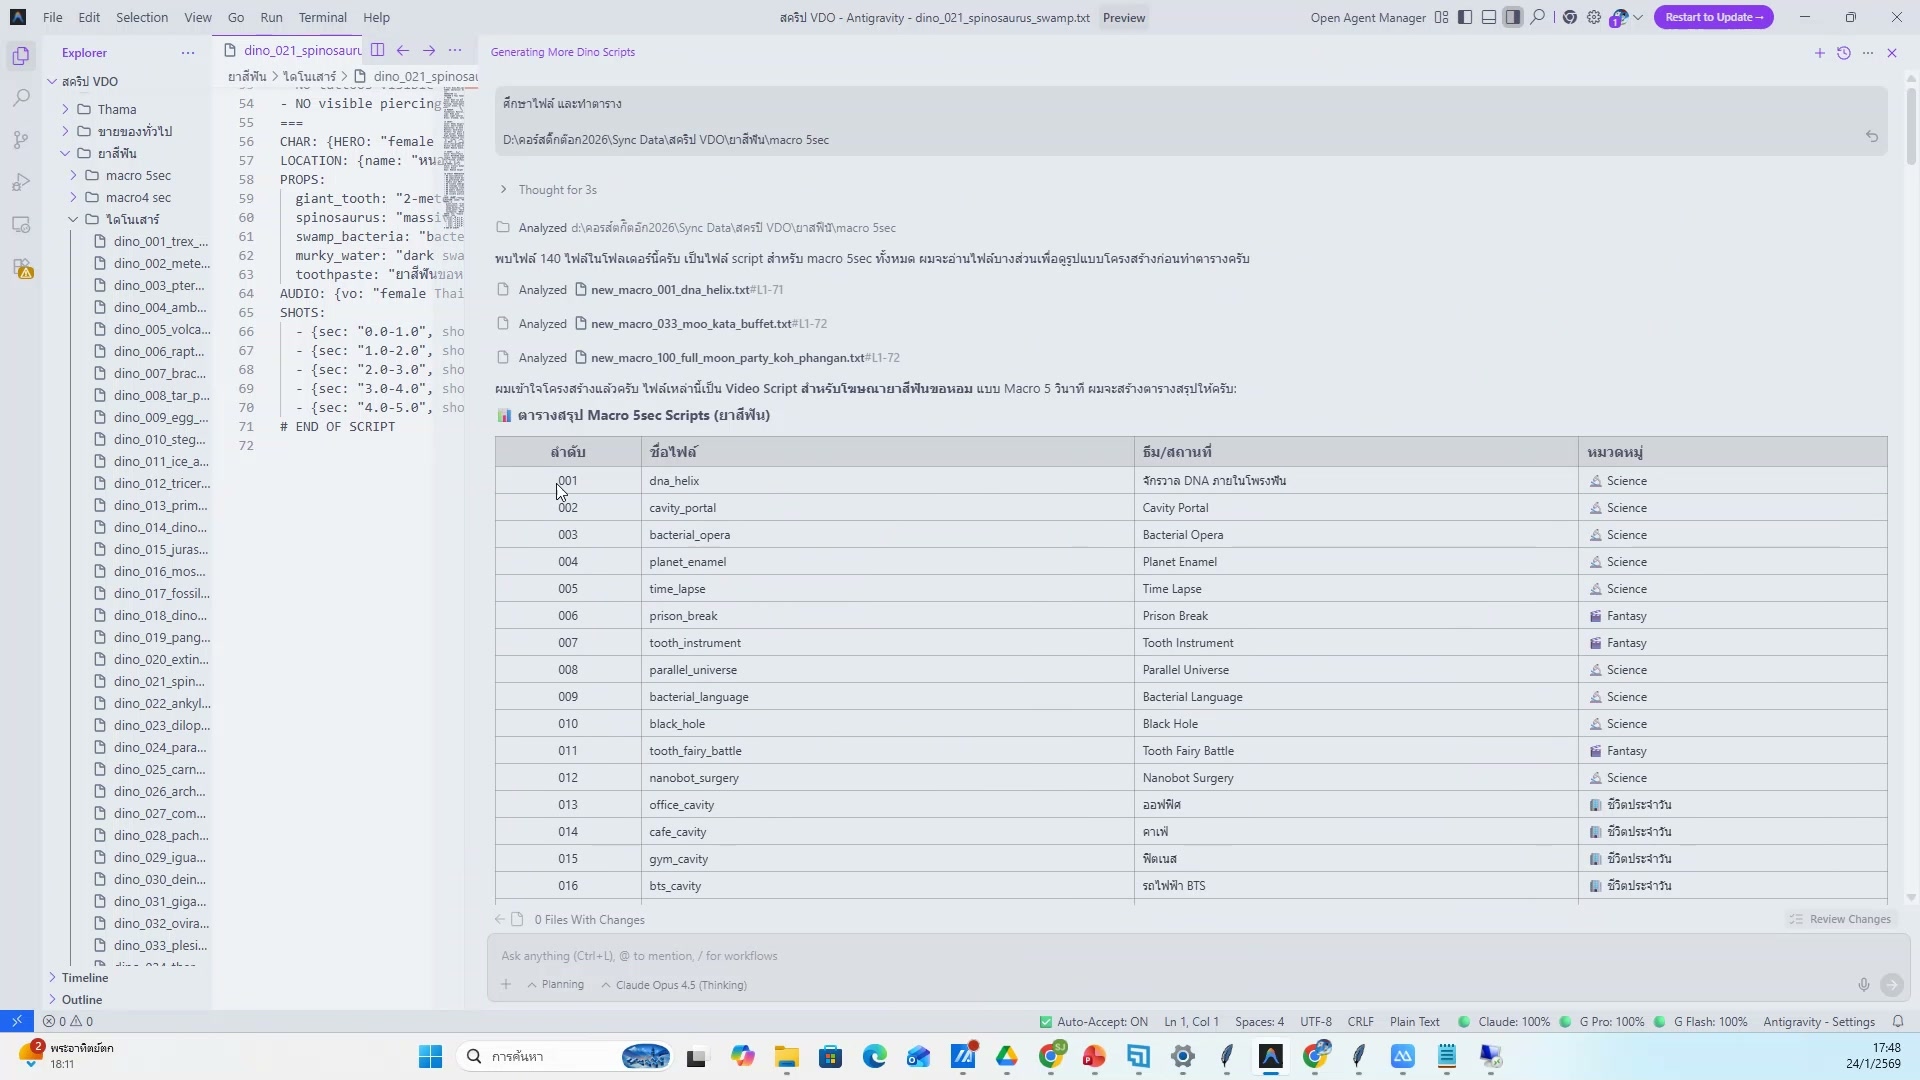
Task: Toggle the bottom panel layout button
Action: coord(1489,17)
